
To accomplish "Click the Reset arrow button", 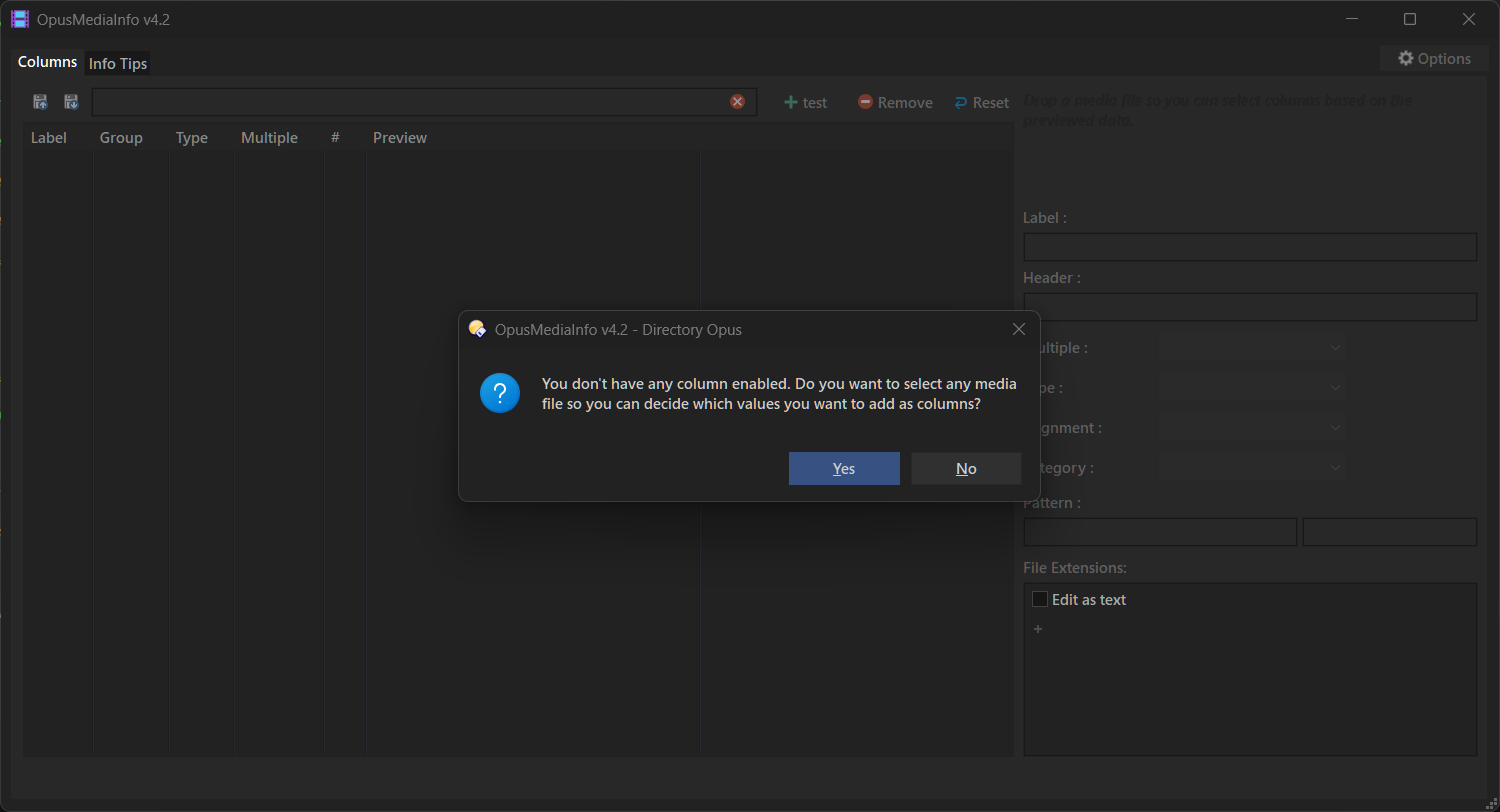I will pos(981,103).
